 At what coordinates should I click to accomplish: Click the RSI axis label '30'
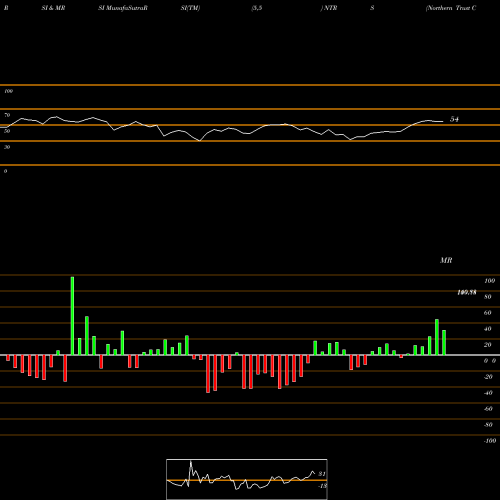coord(7,147)
